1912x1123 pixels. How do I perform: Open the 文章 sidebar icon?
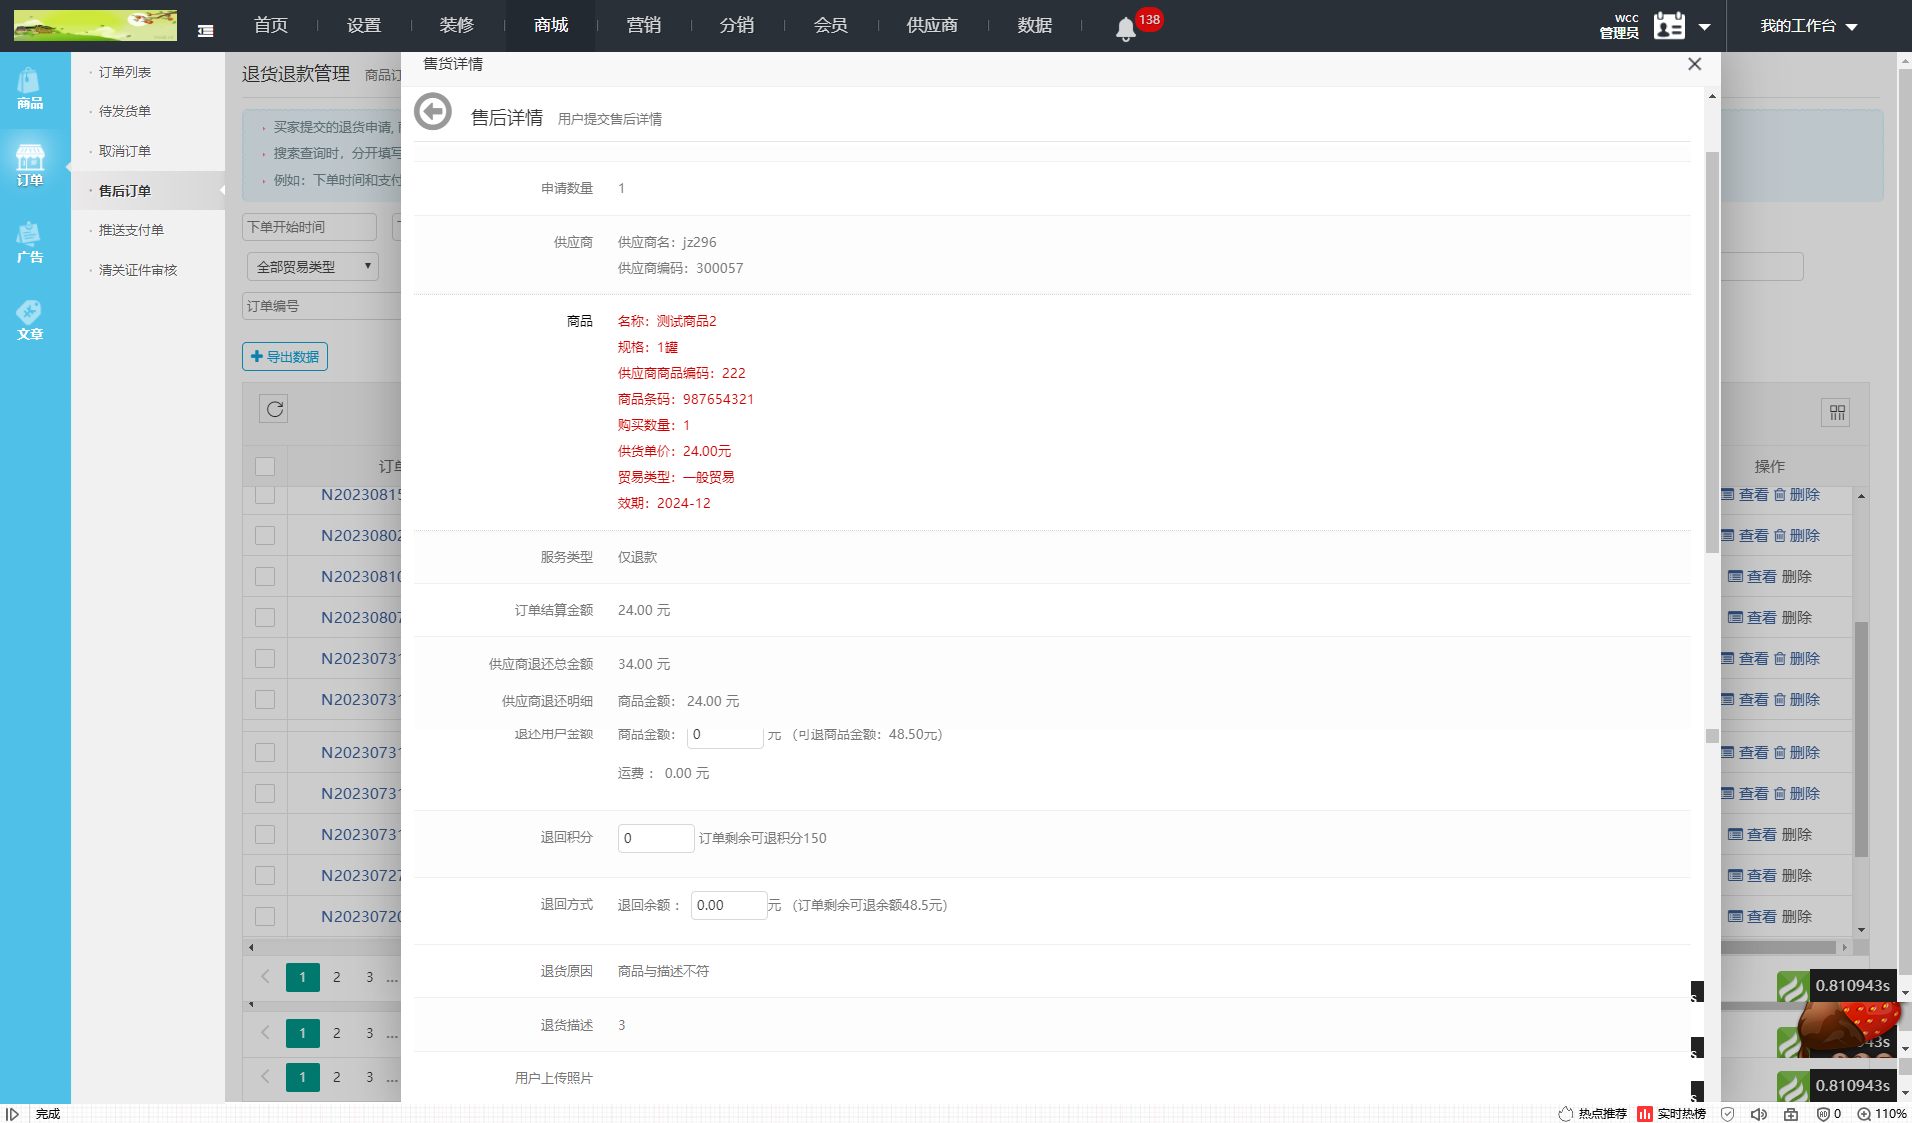coord(29,320)
